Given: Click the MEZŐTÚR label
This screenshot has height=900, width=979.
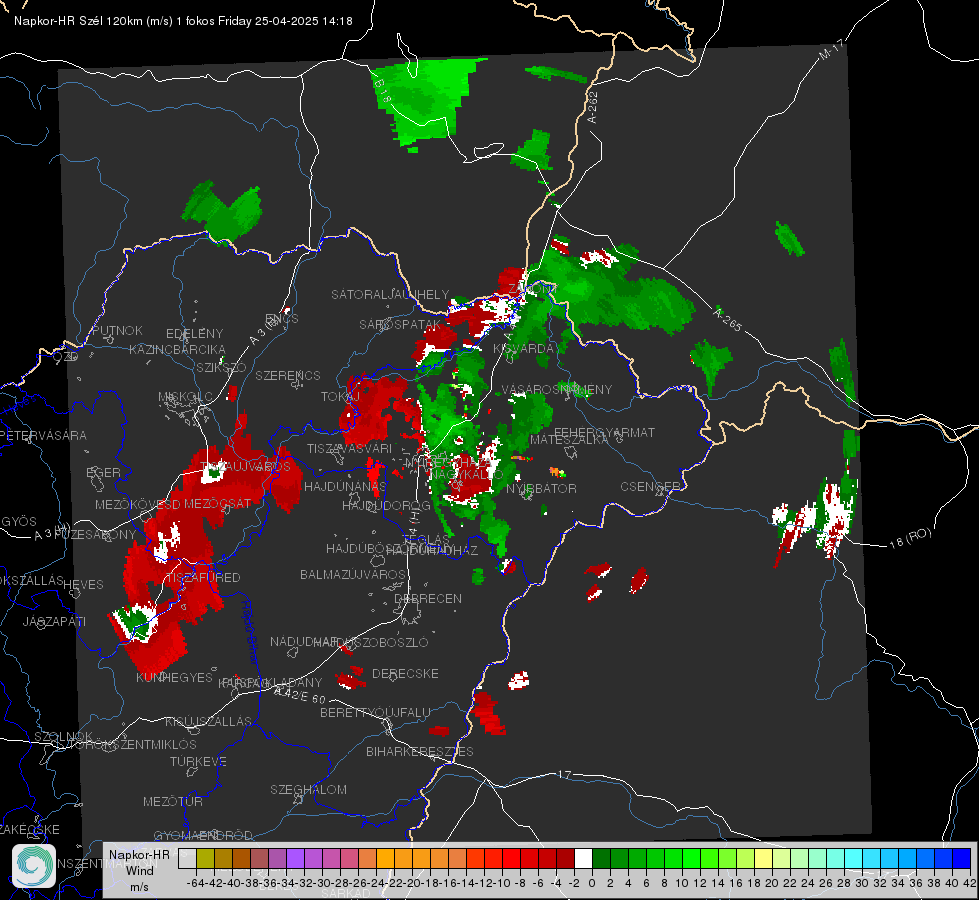Looking at the screenshot, I should (x=172, y=801).
